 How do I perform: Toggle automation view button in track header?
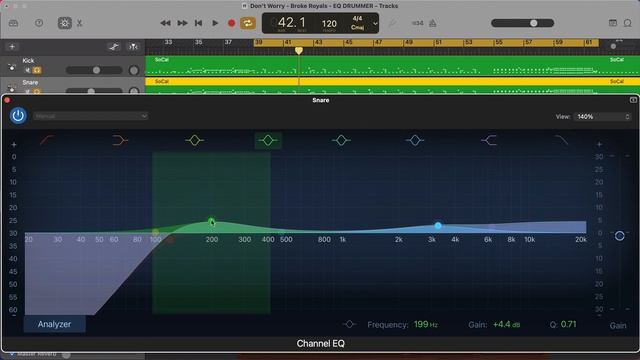(x=114, y=47)
